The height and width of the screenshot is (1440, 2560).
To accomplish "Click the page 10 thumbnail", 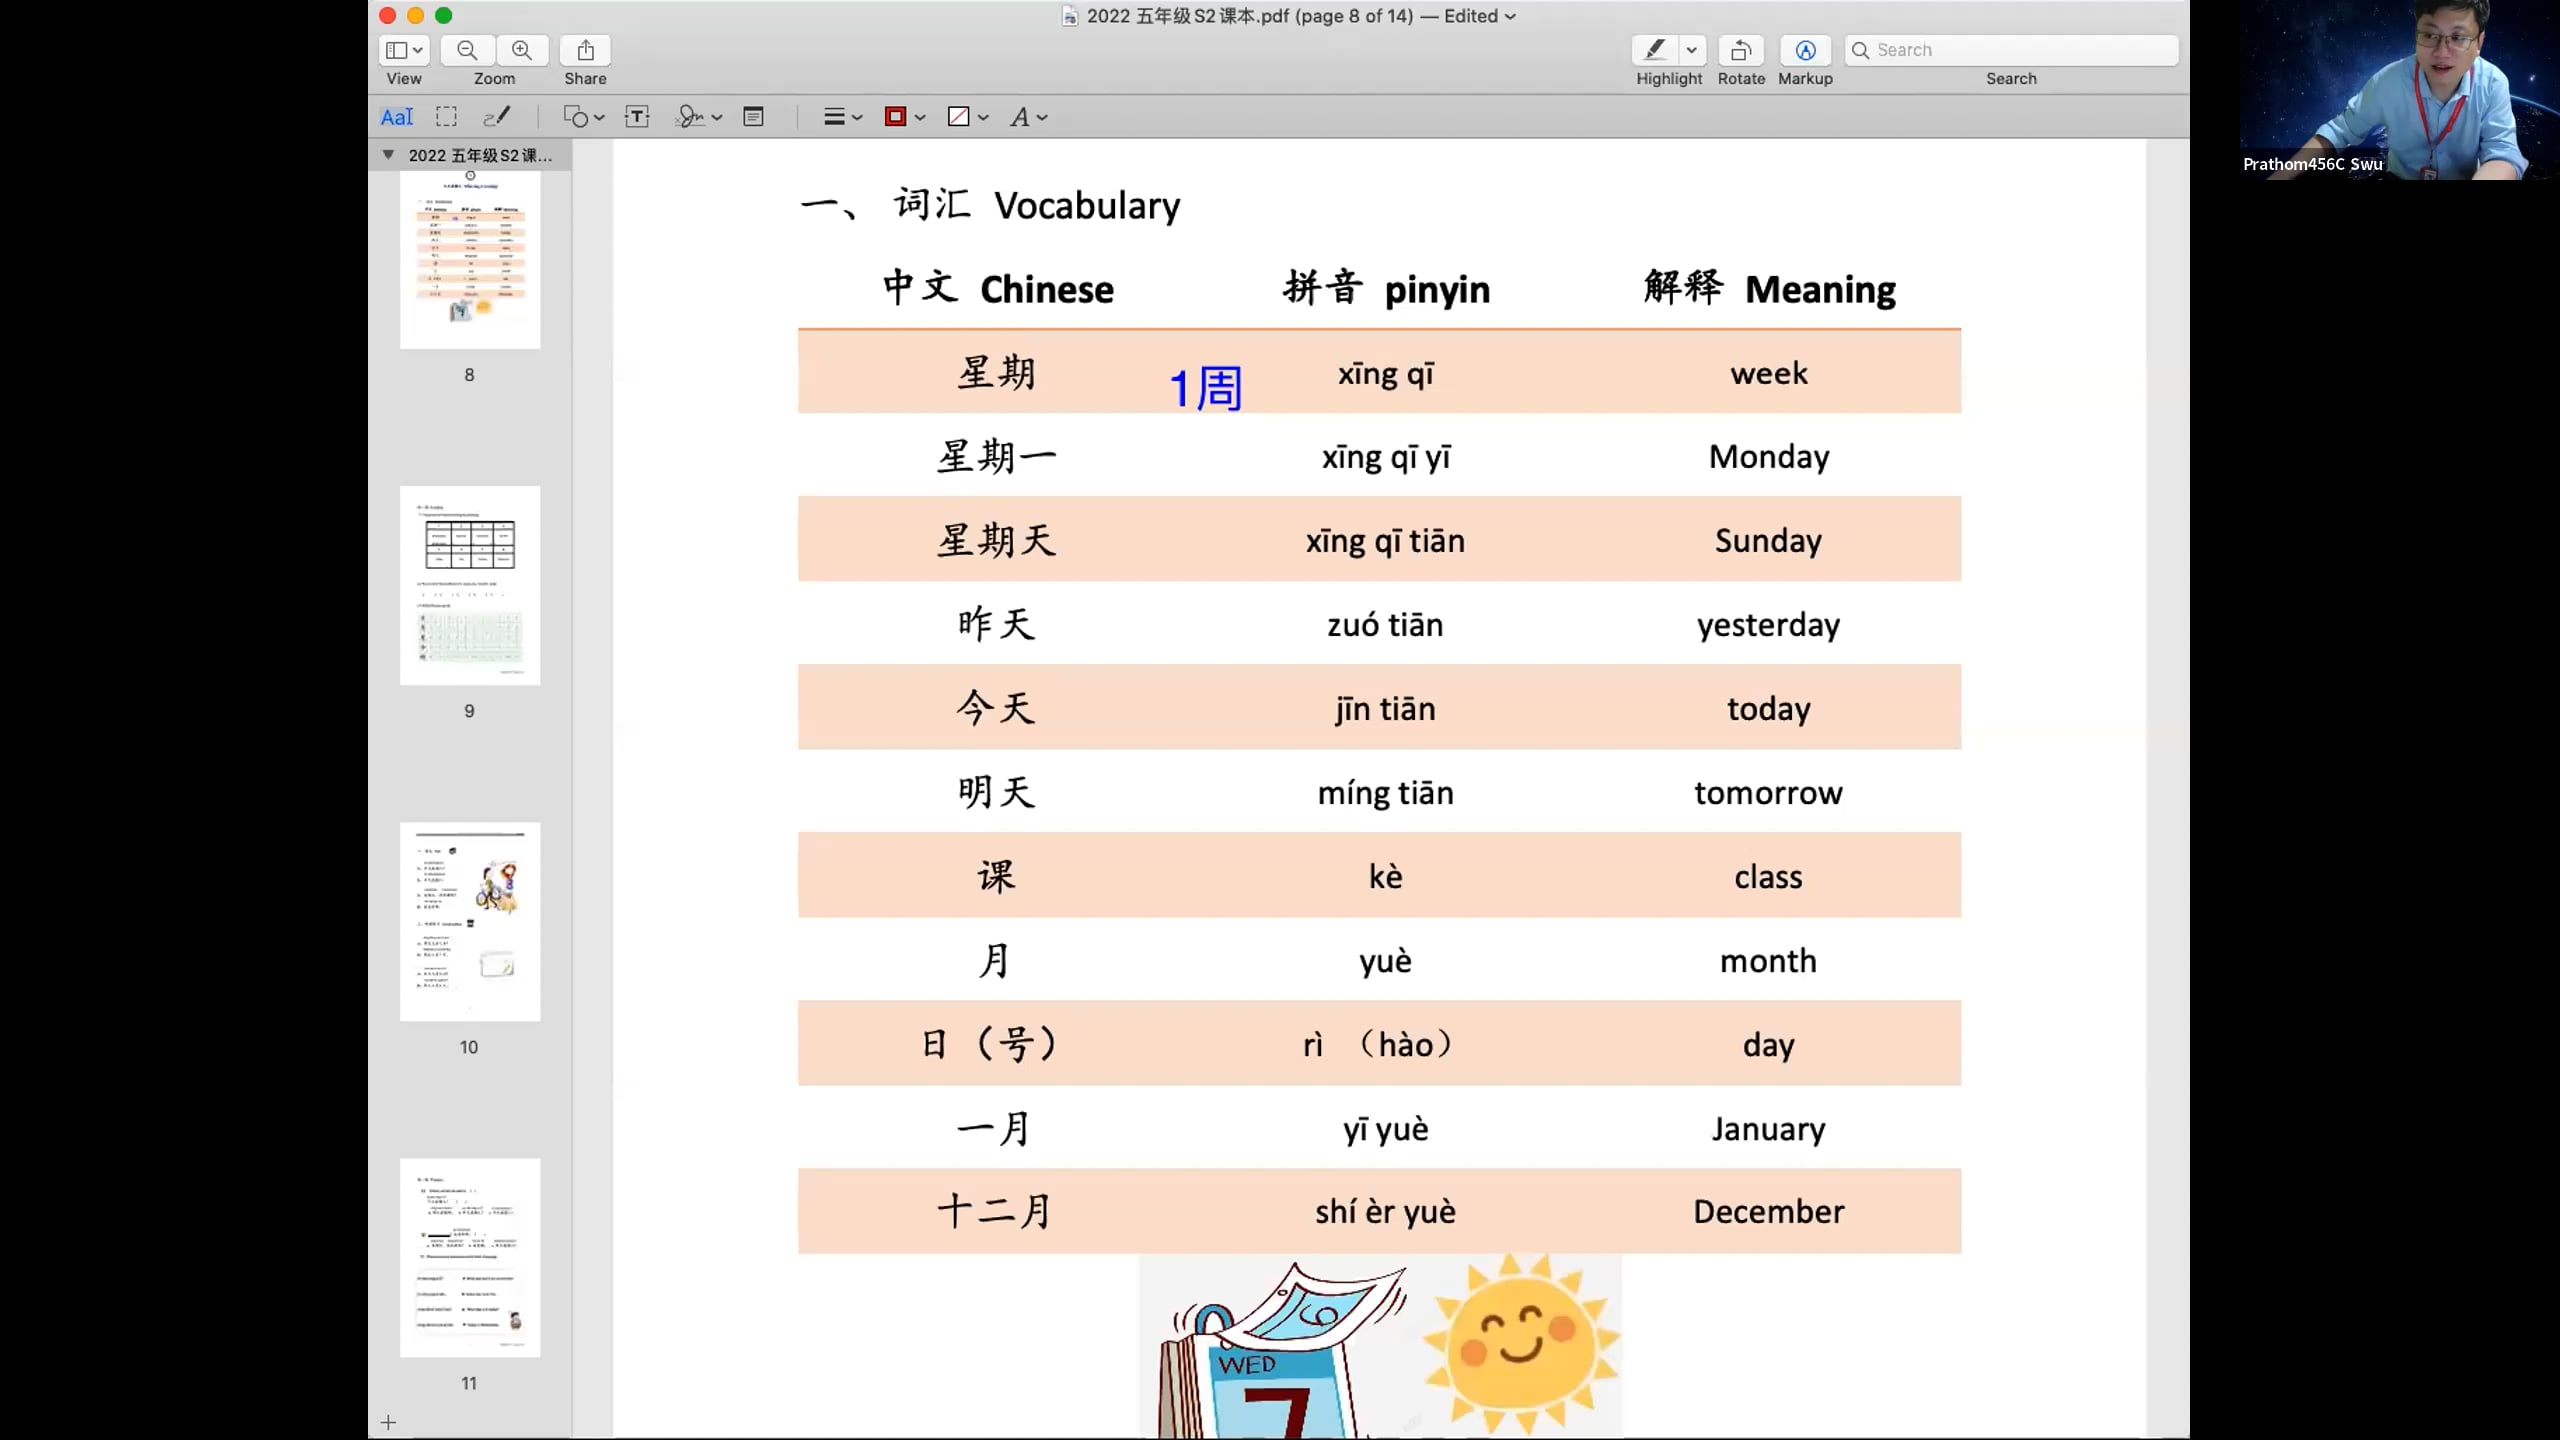I will [469, 921].
